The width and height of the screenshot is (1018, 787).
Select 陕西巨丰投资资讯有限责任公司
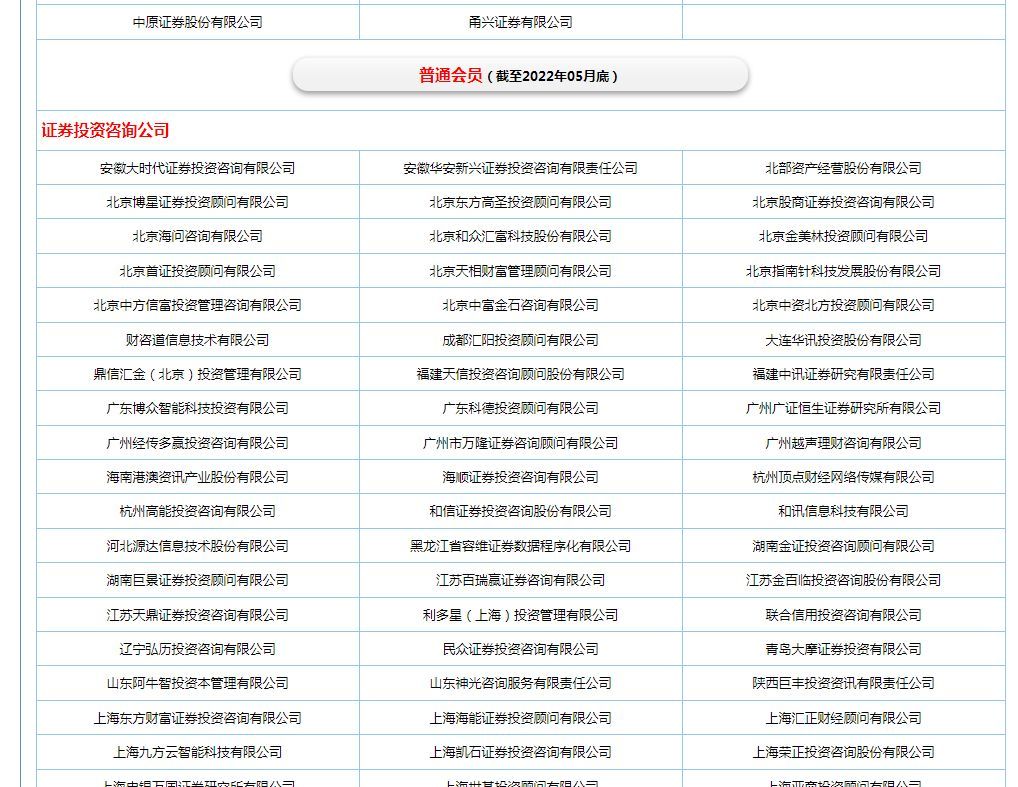click(x=843, y=683)
